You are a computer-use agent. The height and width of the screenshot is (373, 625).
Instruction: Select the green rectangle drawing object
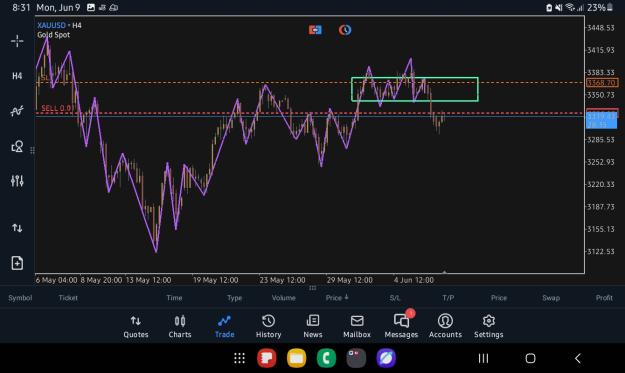click(415, 89)
